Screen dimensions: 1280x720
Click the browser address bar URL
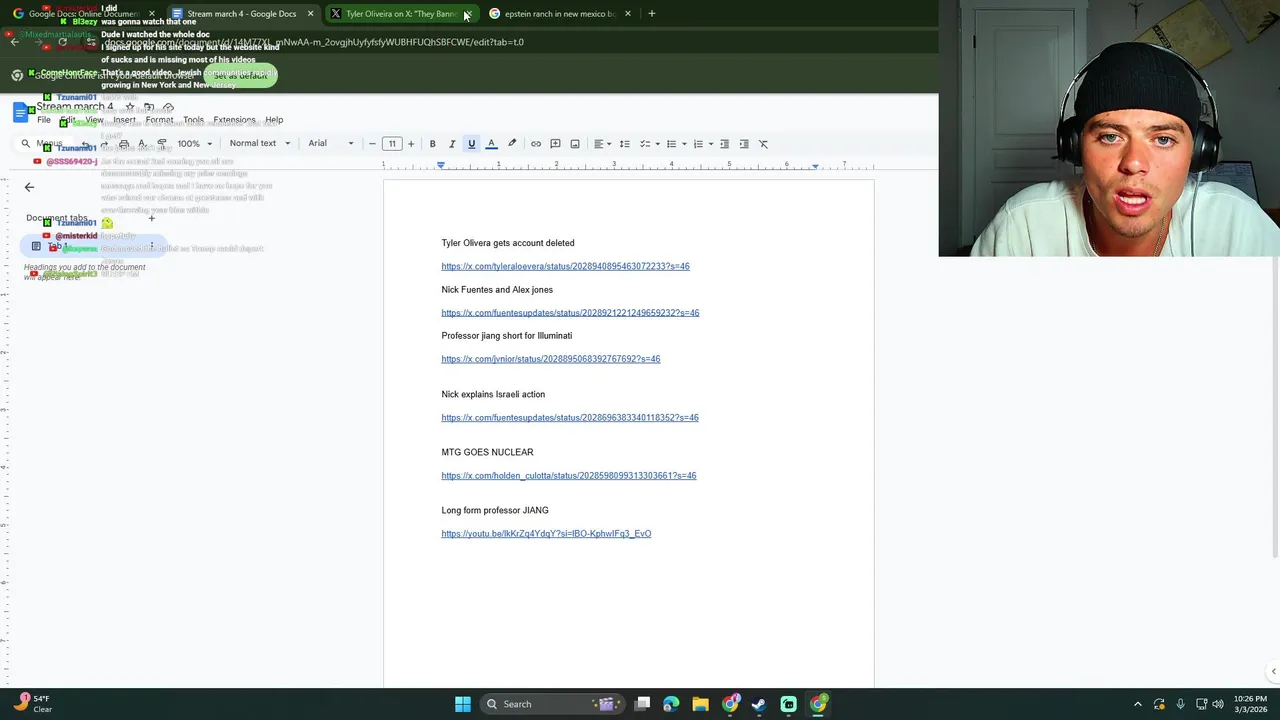(315, 42)
